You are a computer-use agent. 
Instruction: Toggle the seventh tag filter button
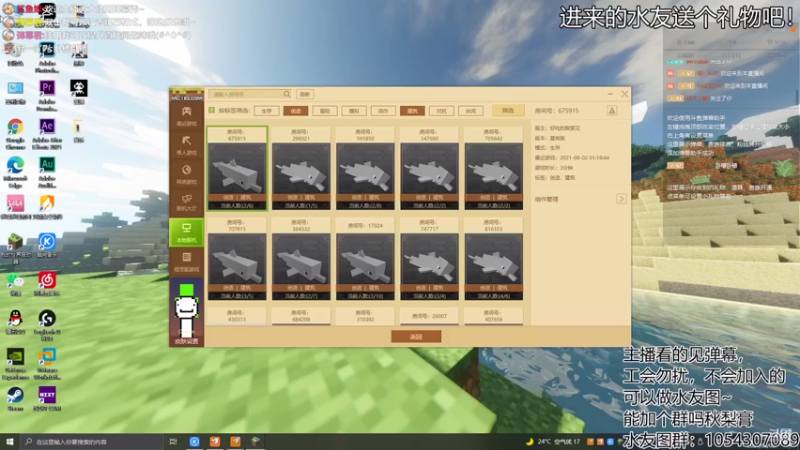441,111
